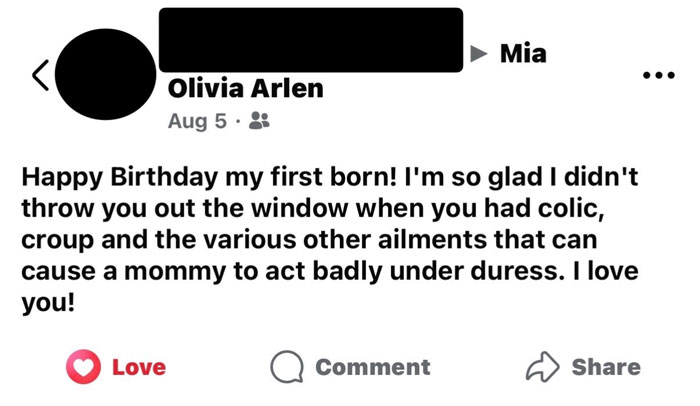Open the three-dot post options menu
This screenshot has width=700, height=406.
tap(658, 75)
